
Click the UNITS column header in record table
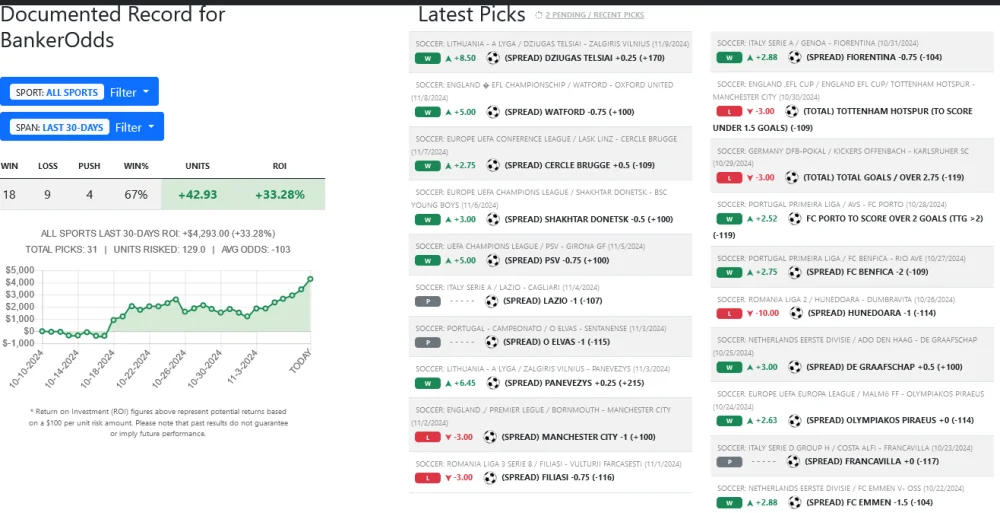point(198,166)
